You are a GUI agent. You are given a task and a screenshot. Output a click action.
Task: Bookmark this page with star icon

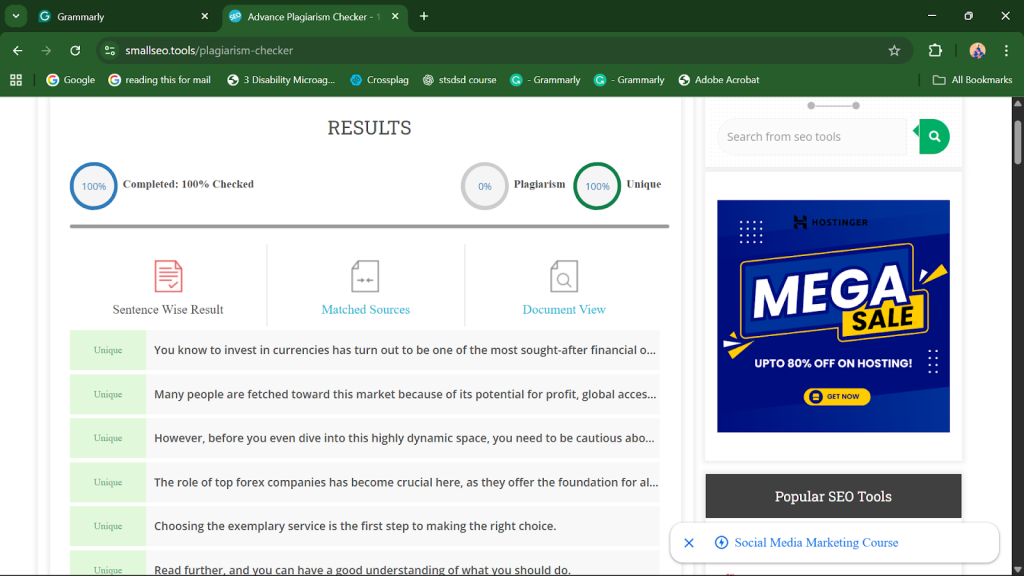pos(894,51)
